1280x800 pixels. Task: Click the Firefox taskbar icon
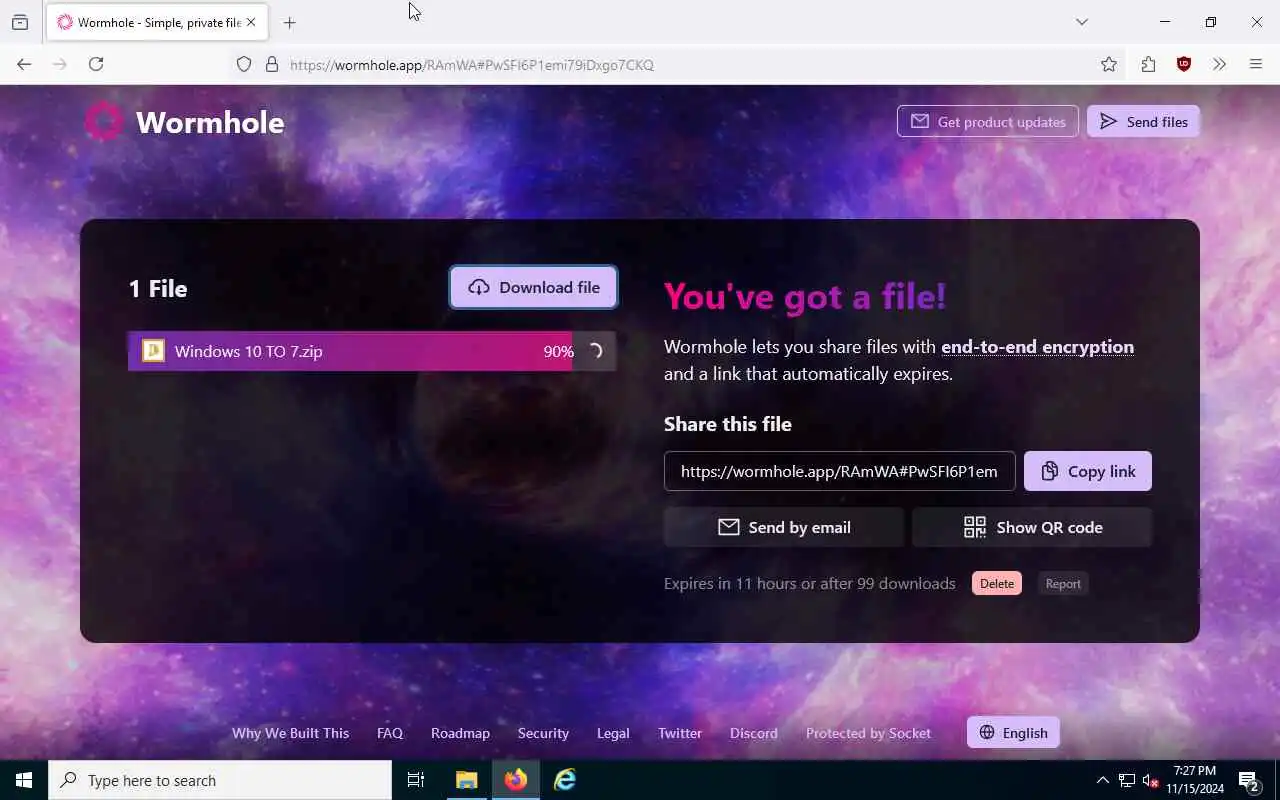coord(516,780)
